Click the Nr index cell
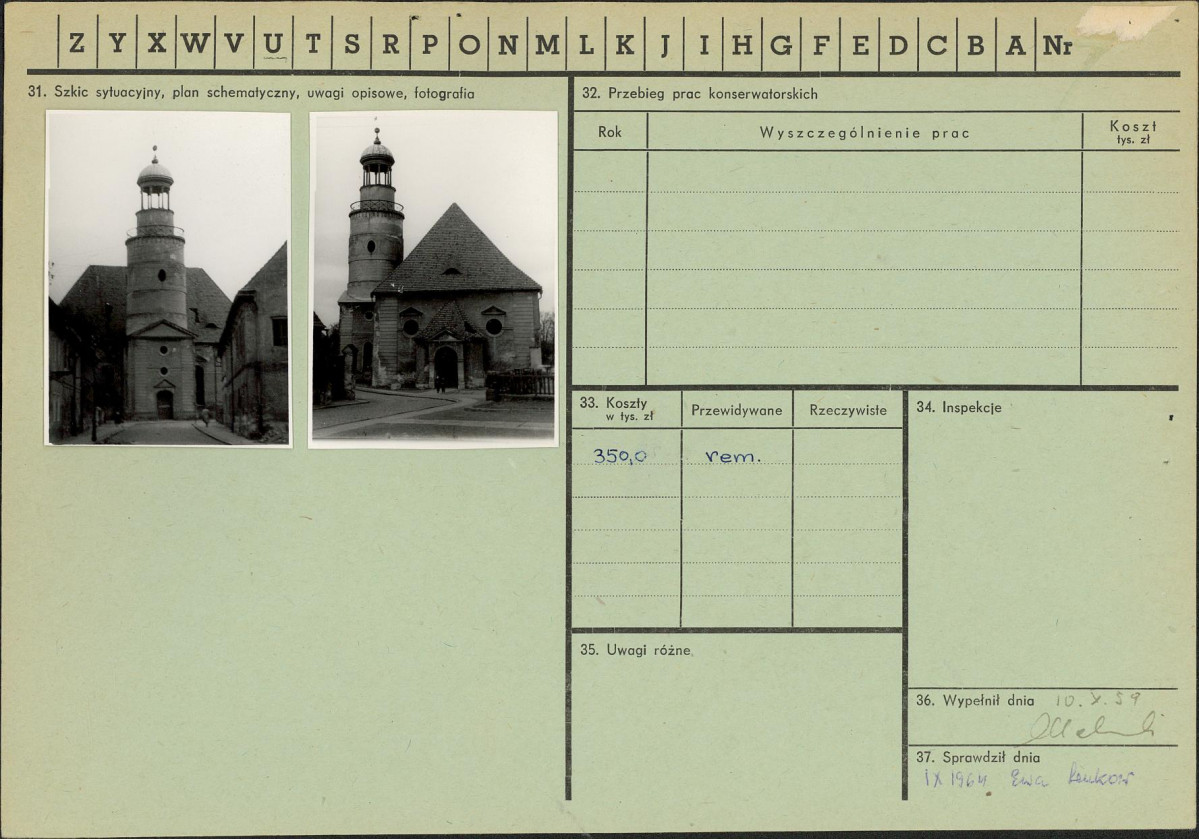1199x839 pixels. pyautogui.click(x=1058, y=44)
